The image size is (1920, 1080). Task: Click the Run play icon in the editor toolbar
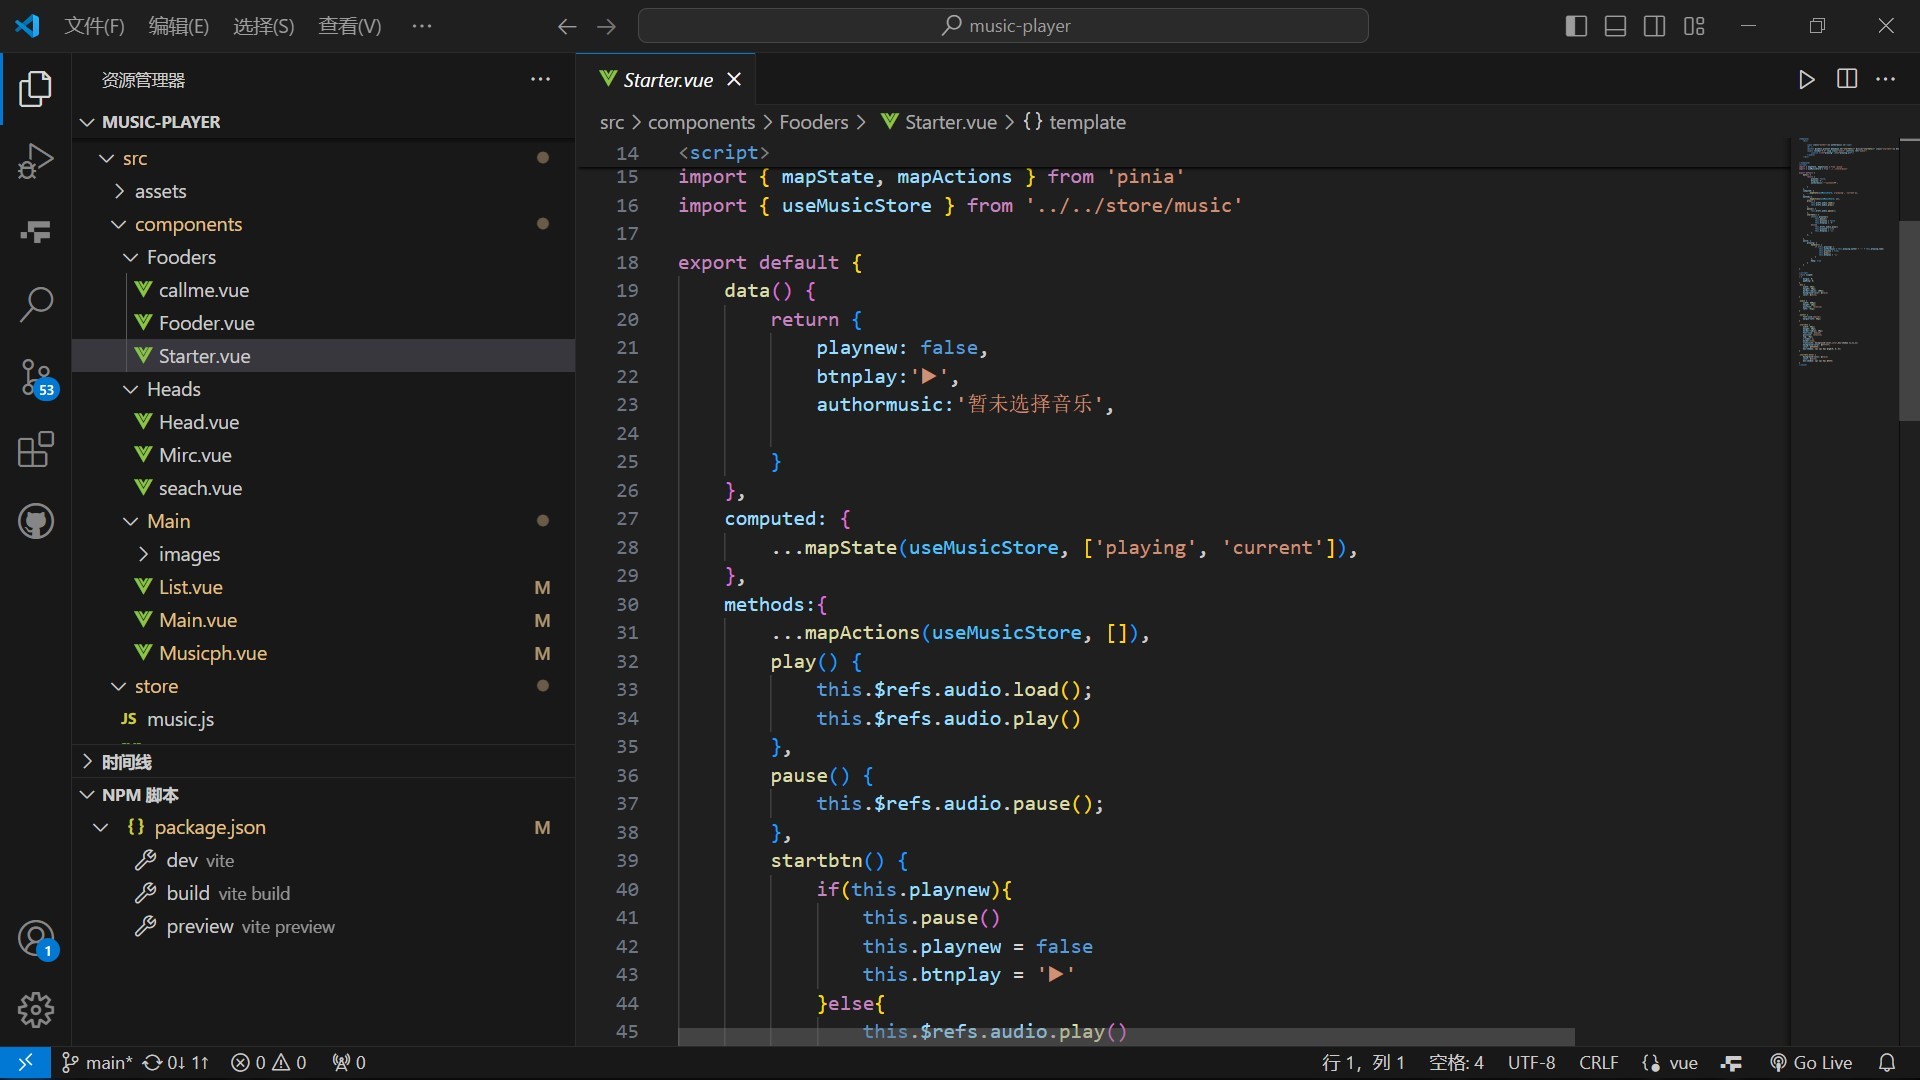pos(1806,80)
